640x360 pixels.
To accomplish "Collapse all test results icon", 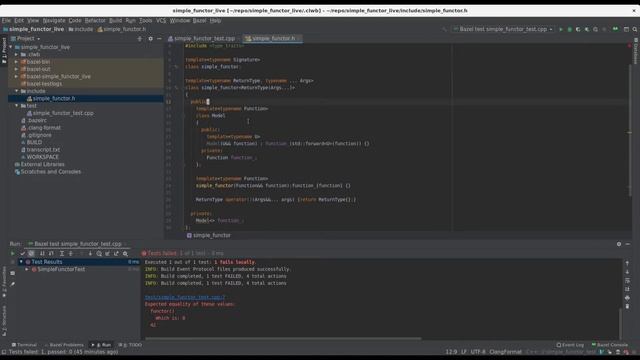I will [x=71, y=253].
